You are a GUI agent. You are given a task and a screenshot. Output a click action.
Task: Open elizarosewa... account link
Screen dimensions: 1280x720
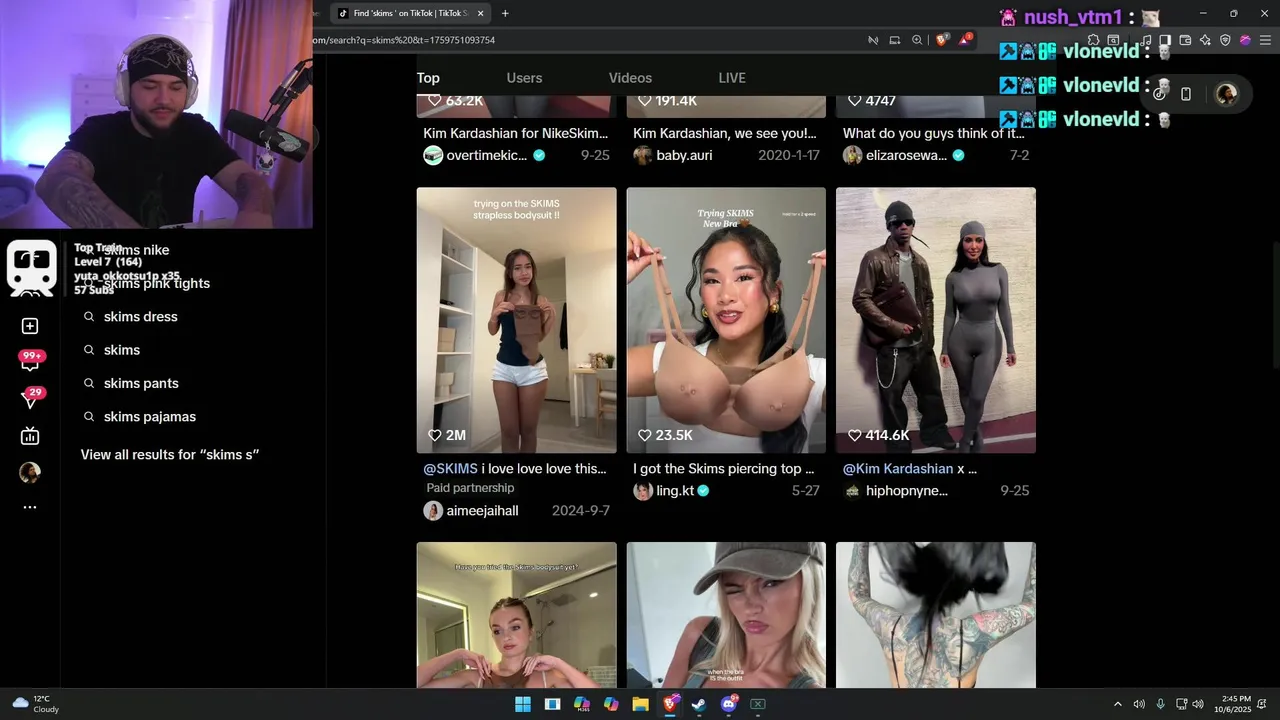904,155
